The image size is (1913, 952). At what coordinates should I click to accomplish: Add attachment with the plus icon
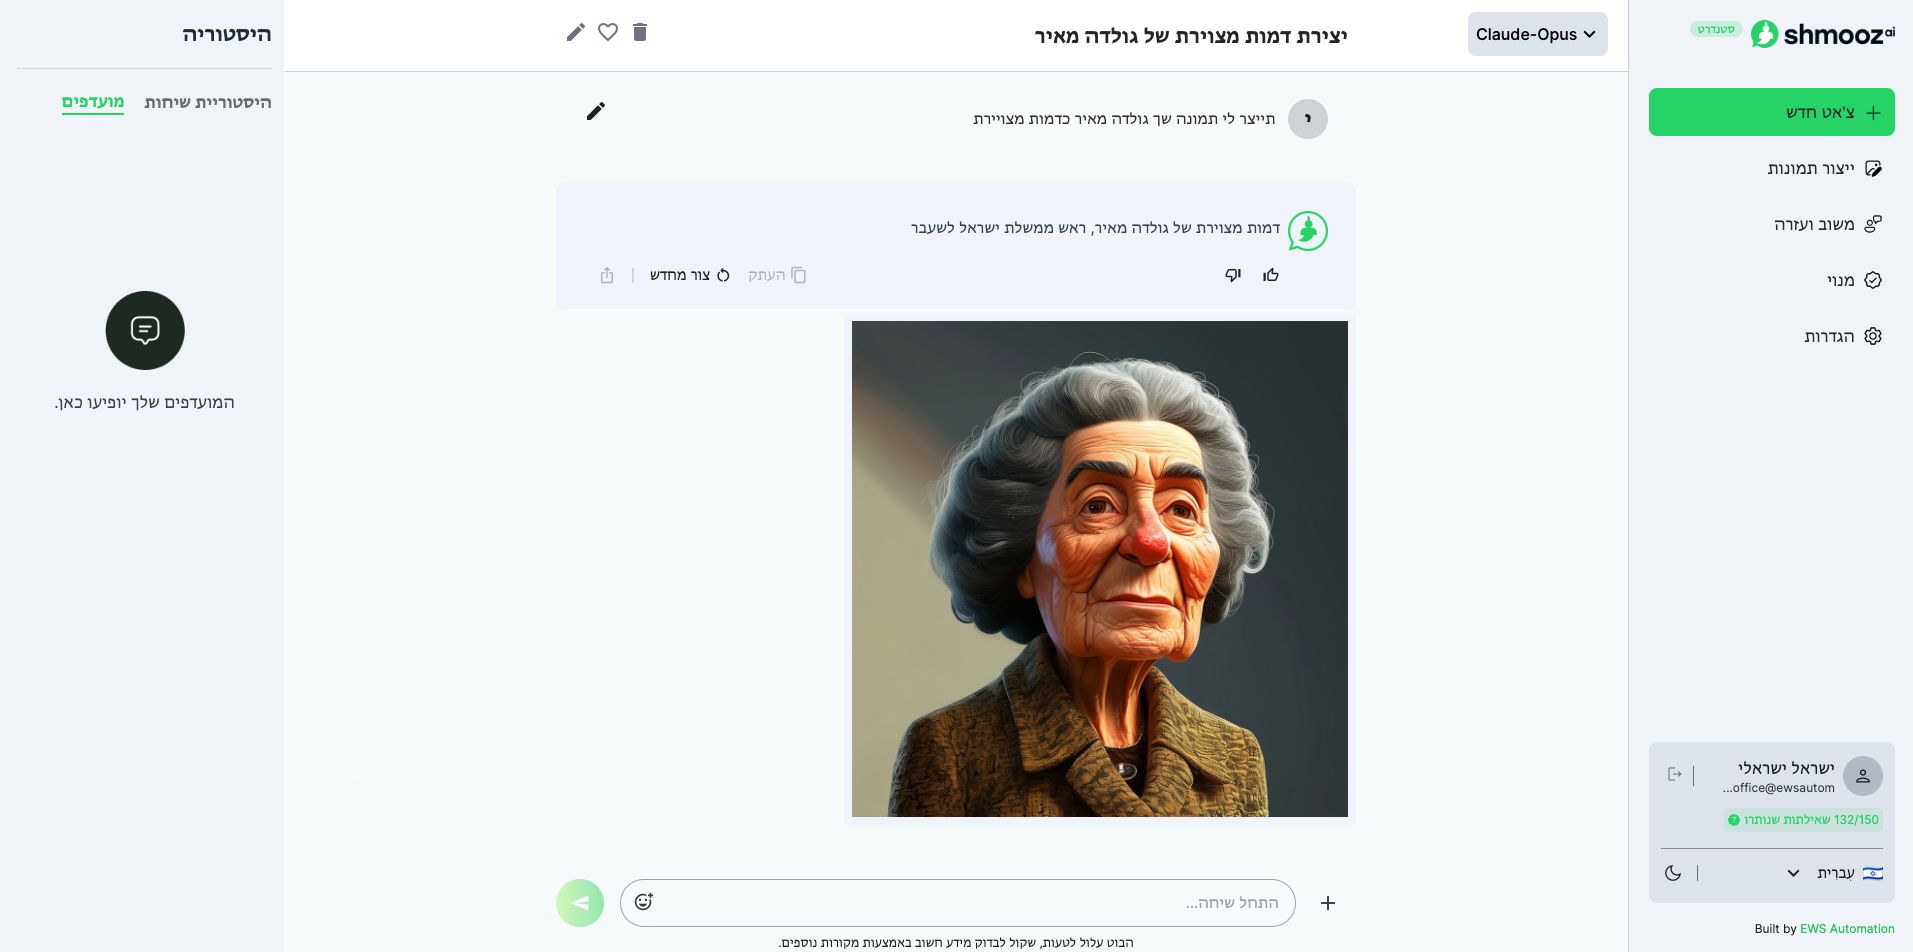1328,903
